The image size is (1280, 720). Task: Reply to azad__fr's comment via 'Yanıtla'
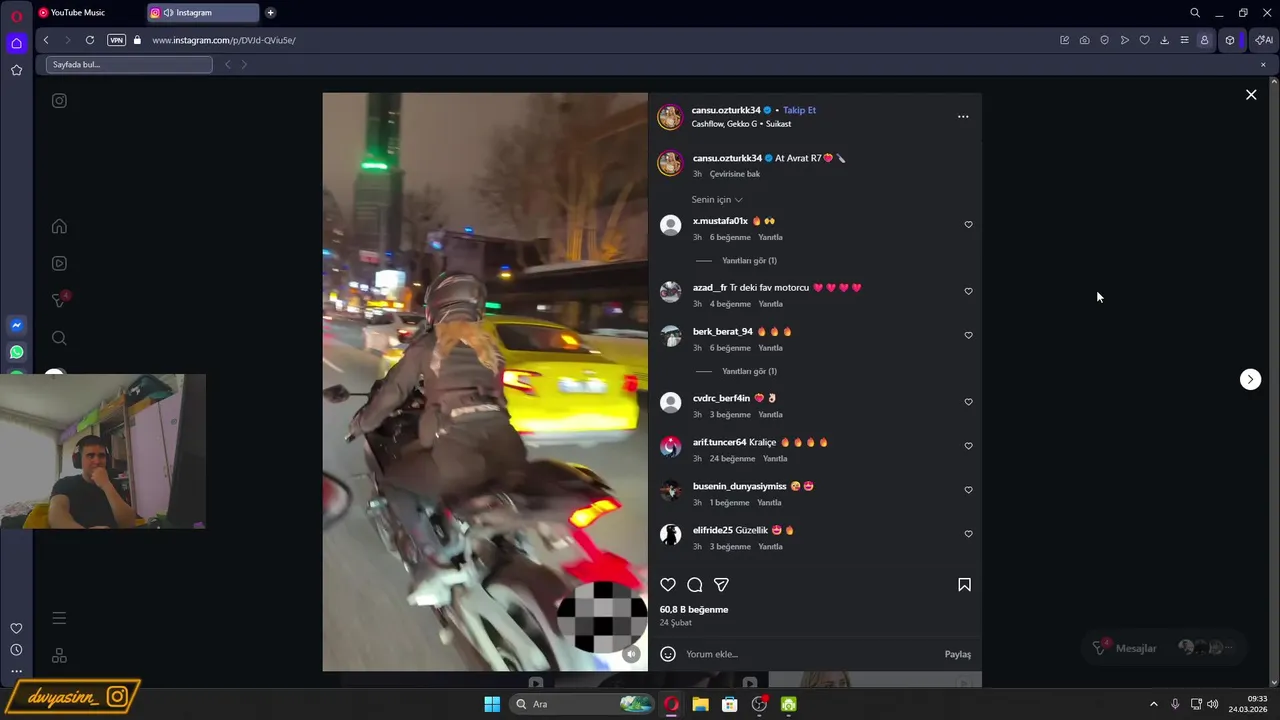770,304
